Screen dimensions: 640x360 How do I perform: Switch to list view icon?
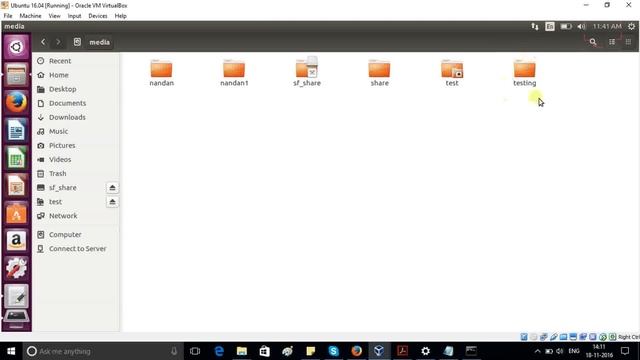pyautogui.click(x=612, y=42)
